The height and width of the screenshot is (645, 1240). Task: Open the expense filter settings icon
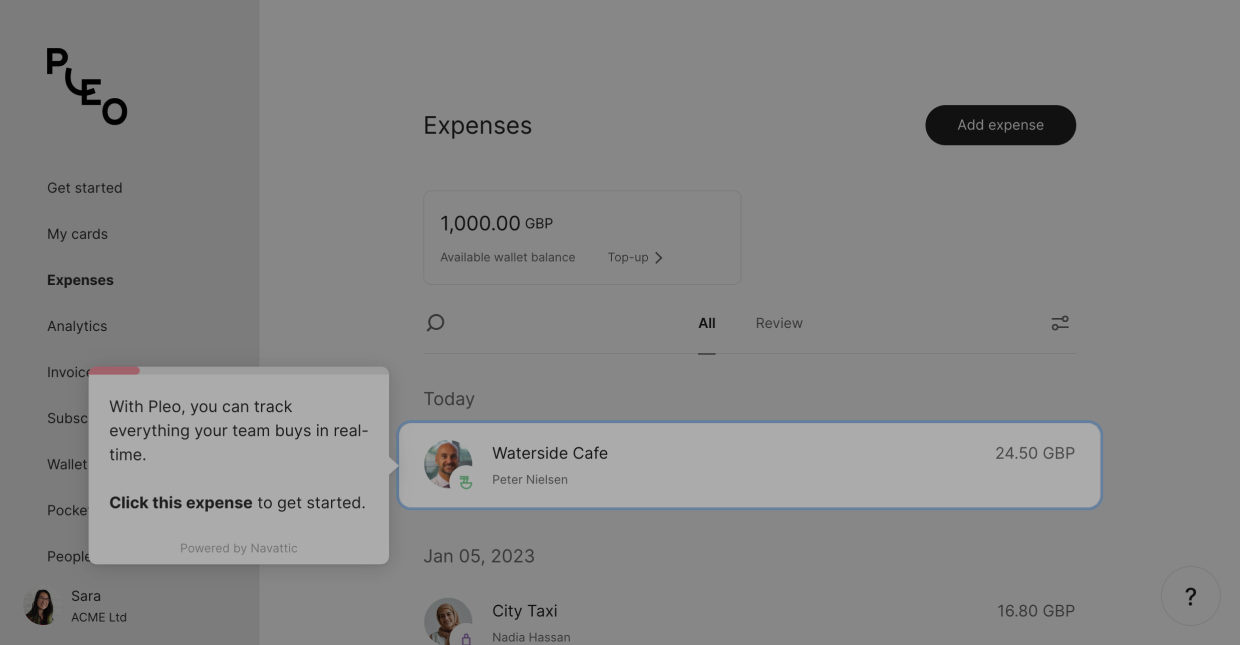[x=1060, y=323]
